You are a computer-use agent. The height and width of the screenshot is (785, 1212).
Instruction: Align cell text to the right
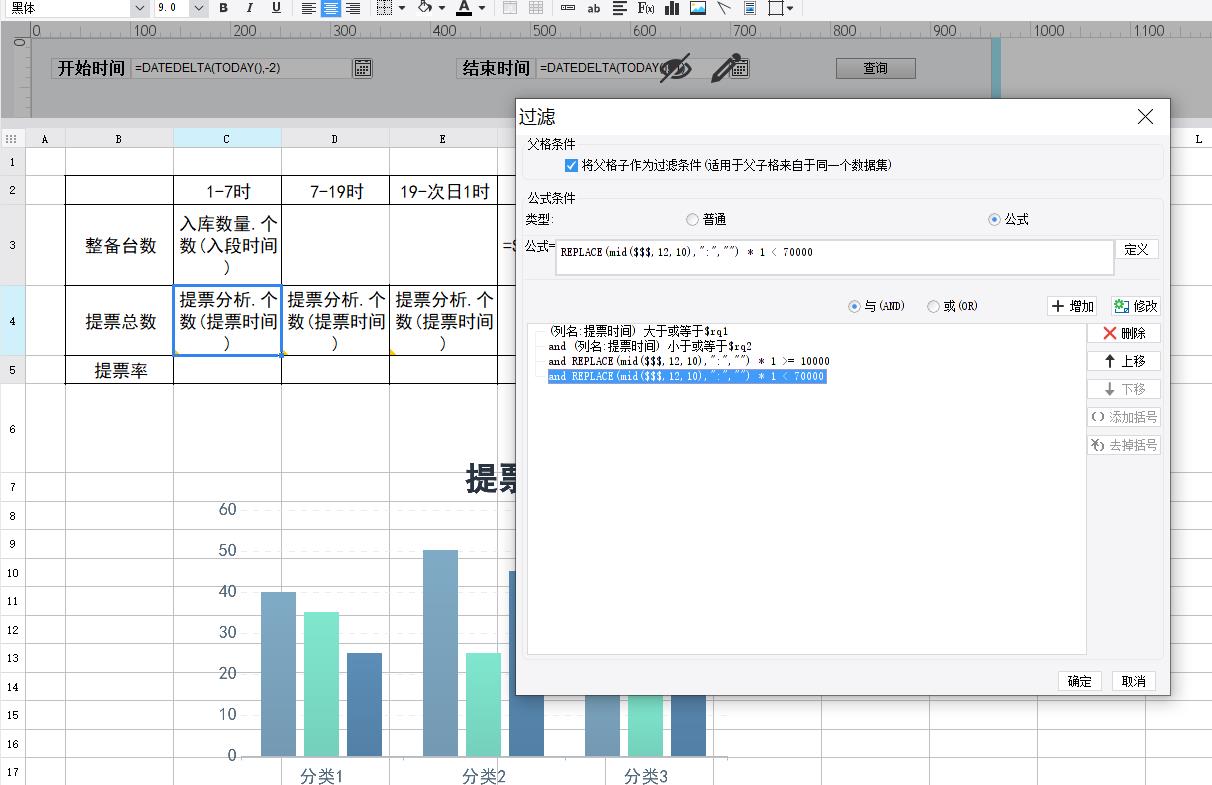click(353, 8)
